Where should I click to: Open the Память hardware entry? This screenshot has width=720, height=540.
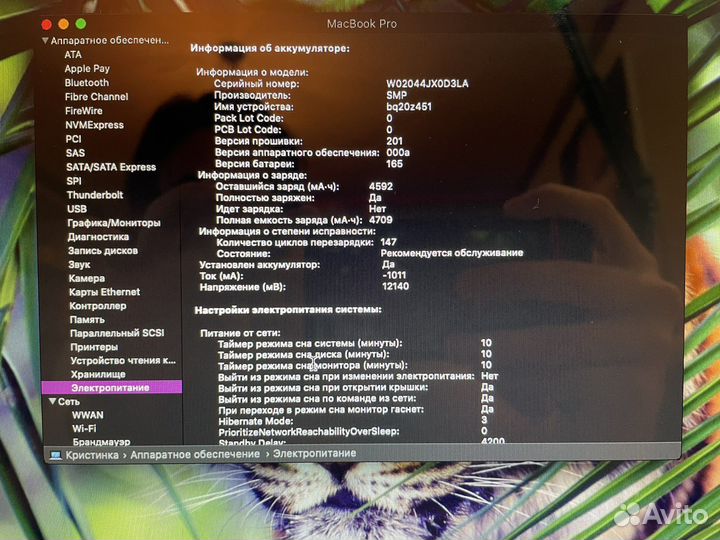coord(87,320)
